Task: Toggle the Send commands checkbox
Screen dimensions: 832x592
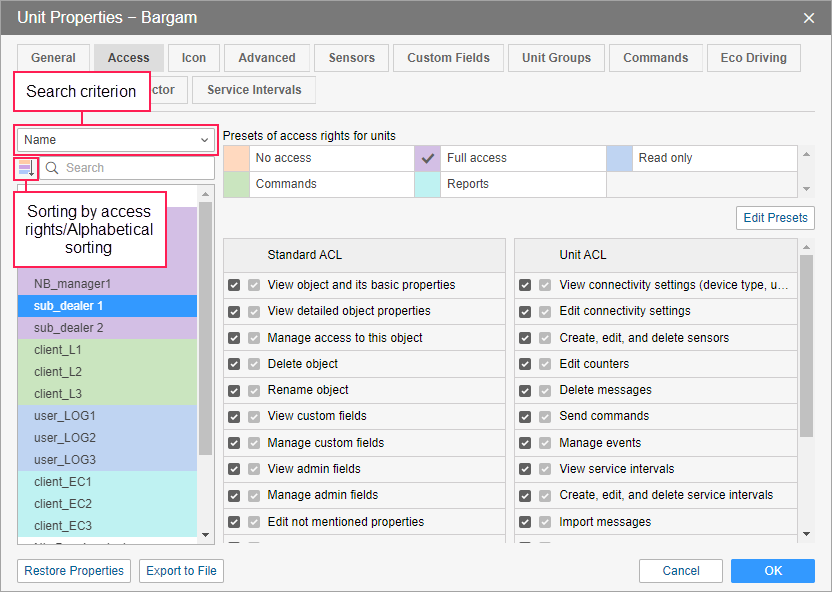Action: (525, 416)
